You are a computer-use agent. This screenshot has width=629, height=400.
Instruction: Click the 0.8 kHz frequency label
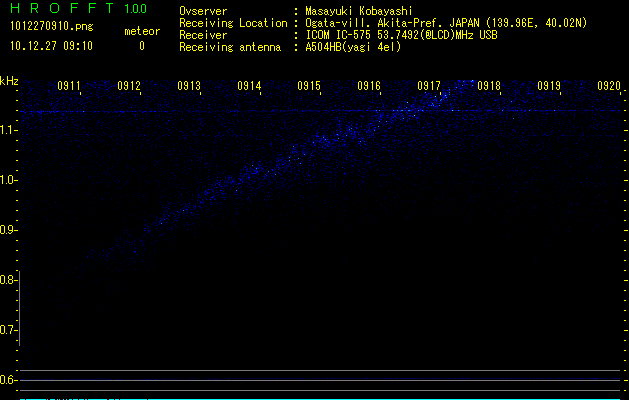point(8,280)
